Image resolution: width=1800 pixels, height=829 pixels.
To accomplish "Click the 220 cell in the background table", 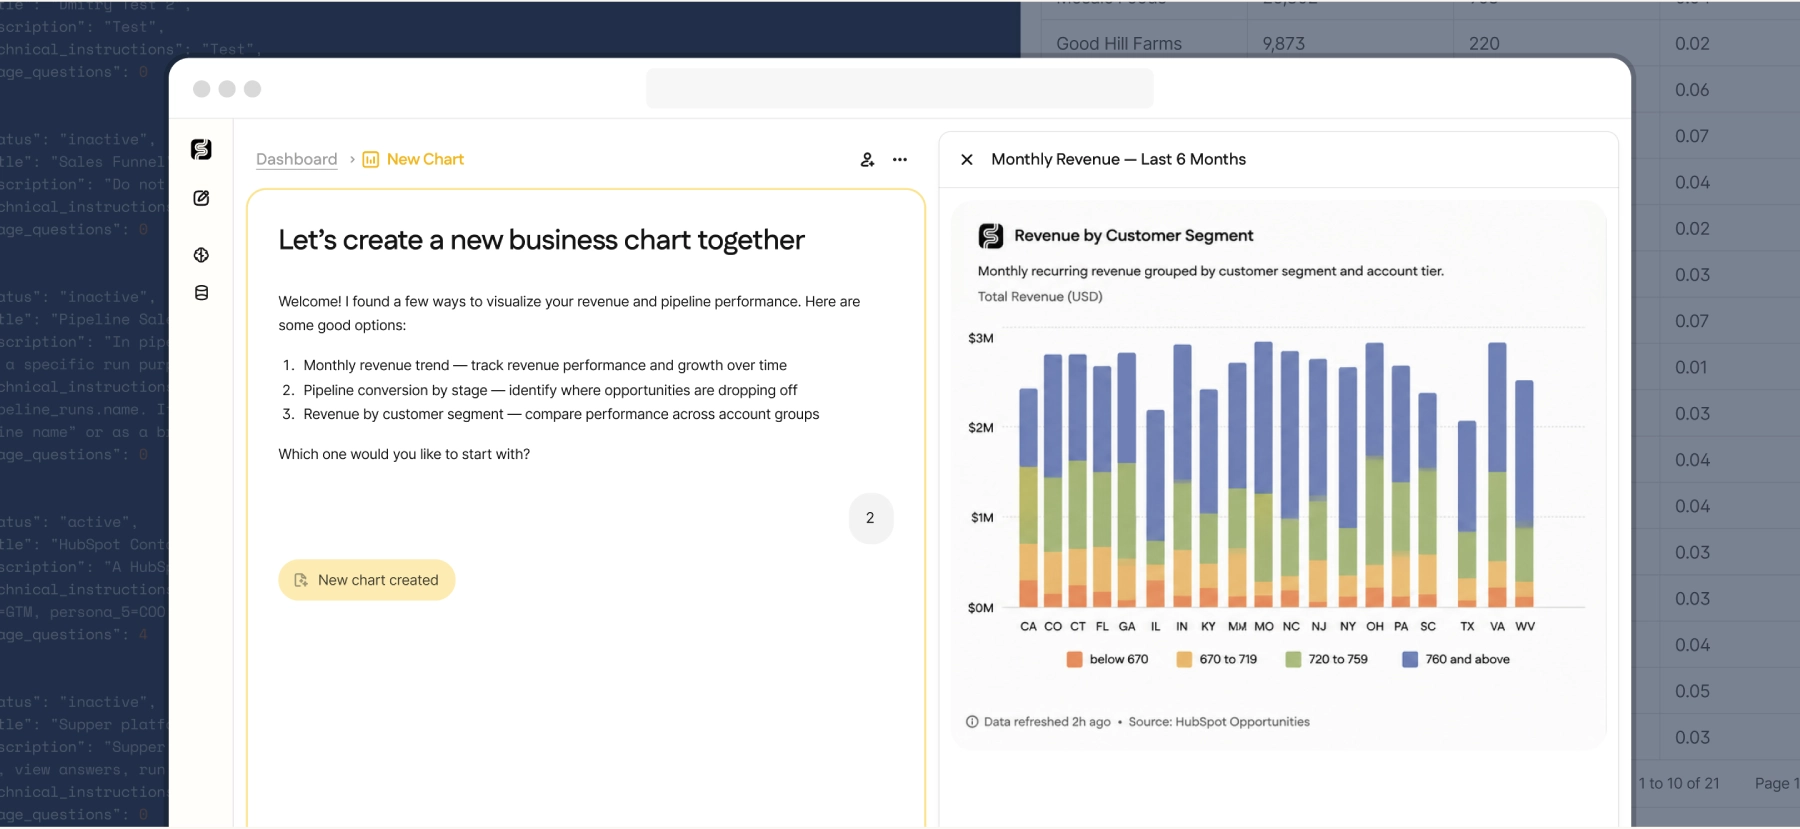I will click(1484, 44).
